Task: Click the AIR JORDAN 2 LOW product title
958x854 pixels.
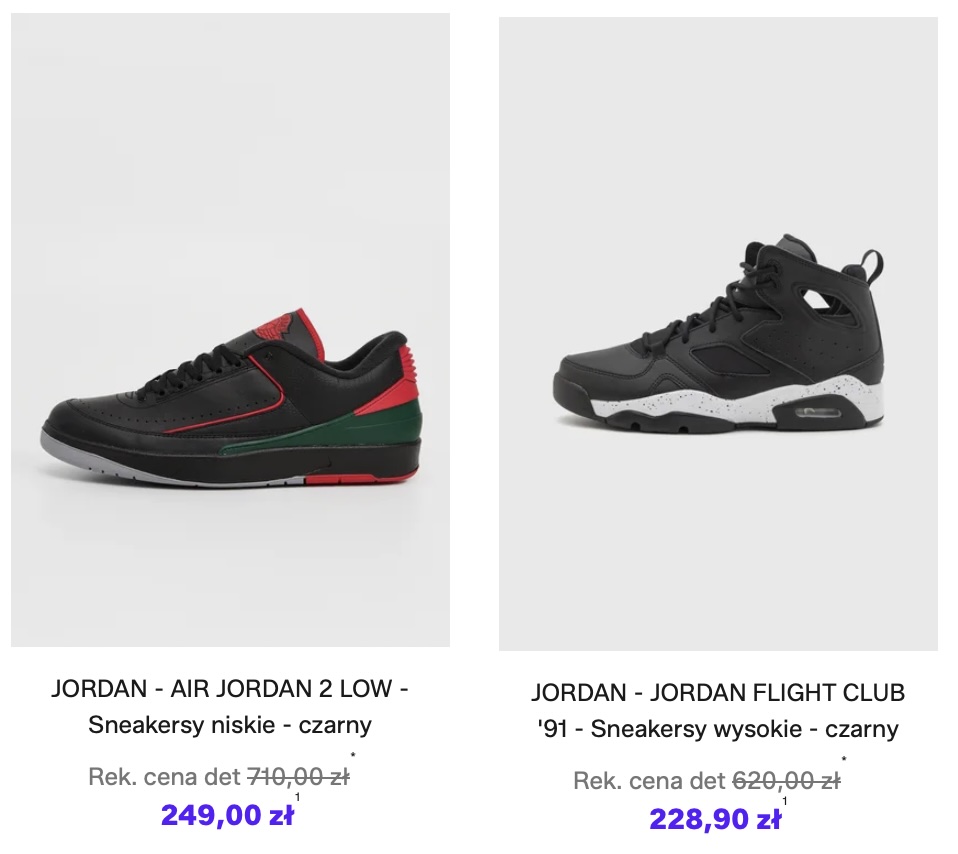Action: click(x=230, y=707)
